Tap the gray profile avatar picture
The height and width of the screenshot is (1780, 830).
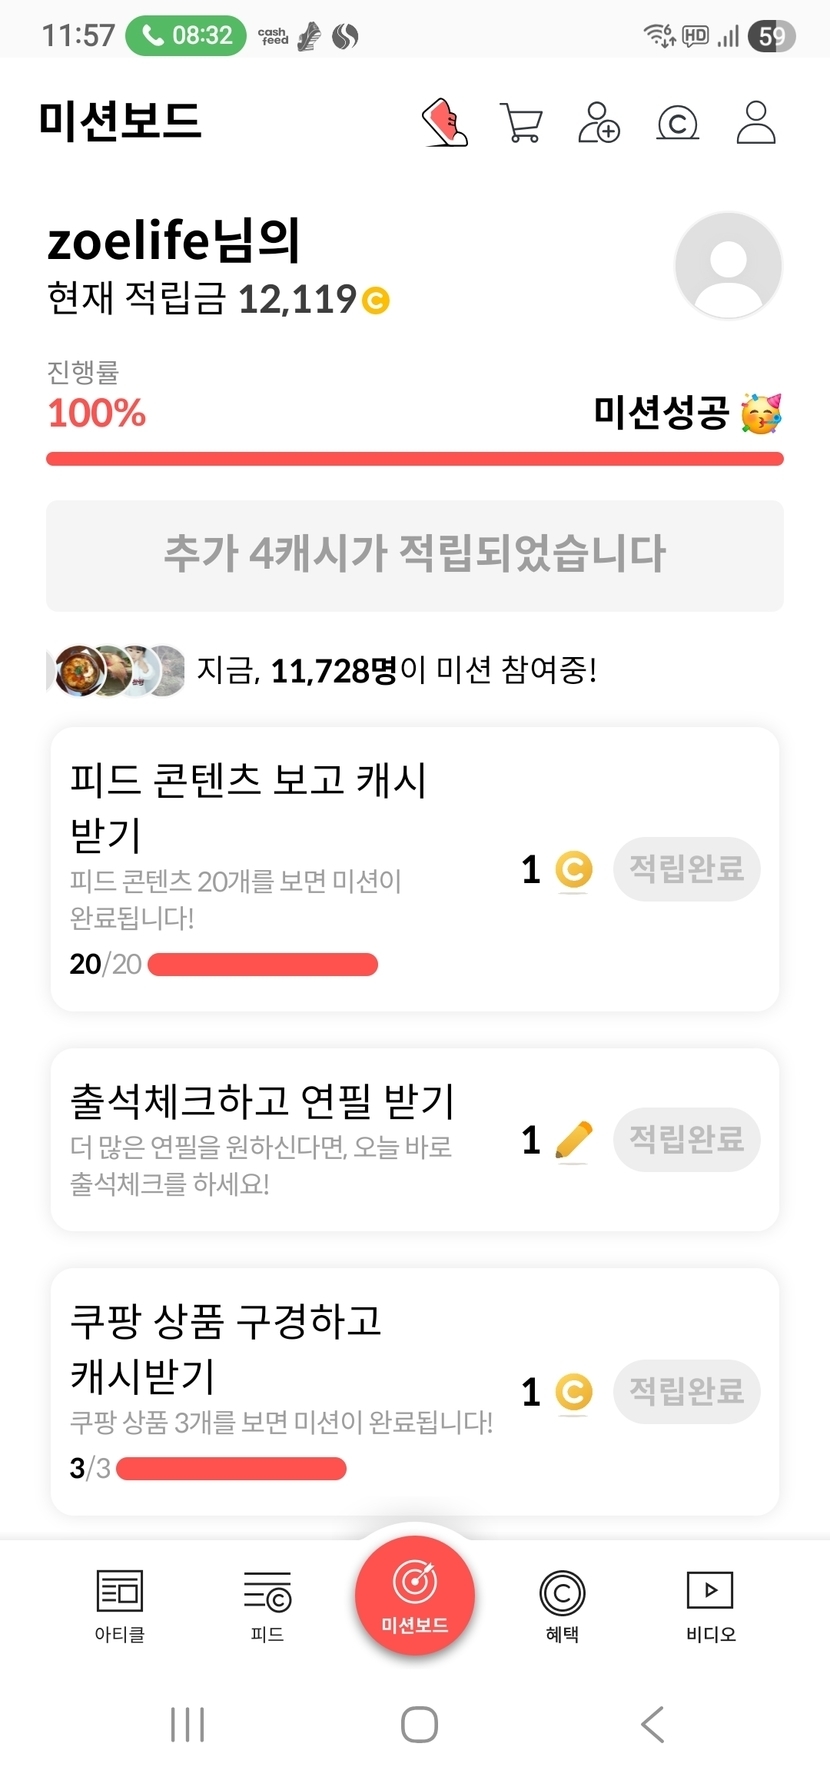pyautogui.click(x=728, y=265)
